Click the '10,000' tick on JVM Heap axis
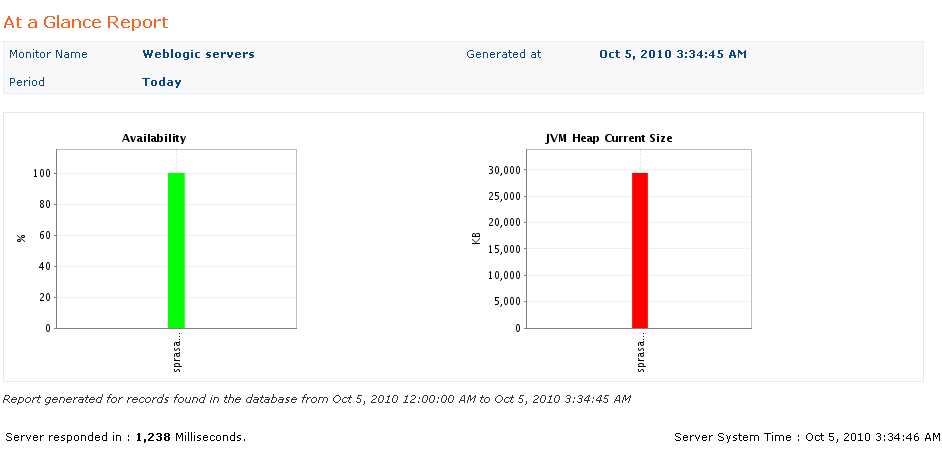The width and height of the screenshot is (942, 452). (x=505, y=275)
